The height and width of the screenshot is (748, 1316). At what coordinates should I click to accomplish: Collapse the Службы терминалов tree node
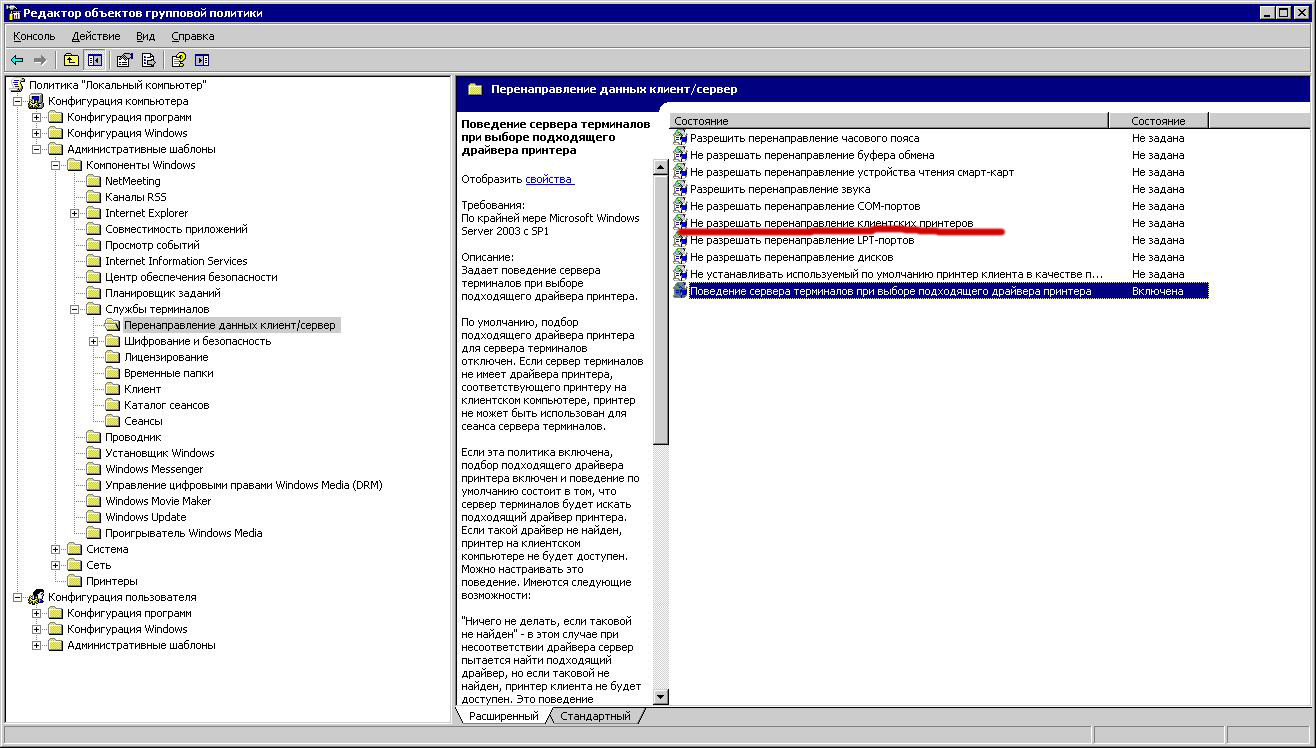(x=75, y=309)
